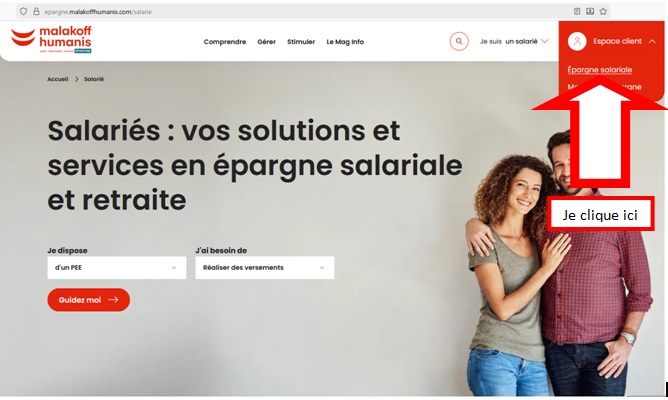Collapse the Espace client menu chevron
This screenshot has height=400, width=668.
coord(652,41)
